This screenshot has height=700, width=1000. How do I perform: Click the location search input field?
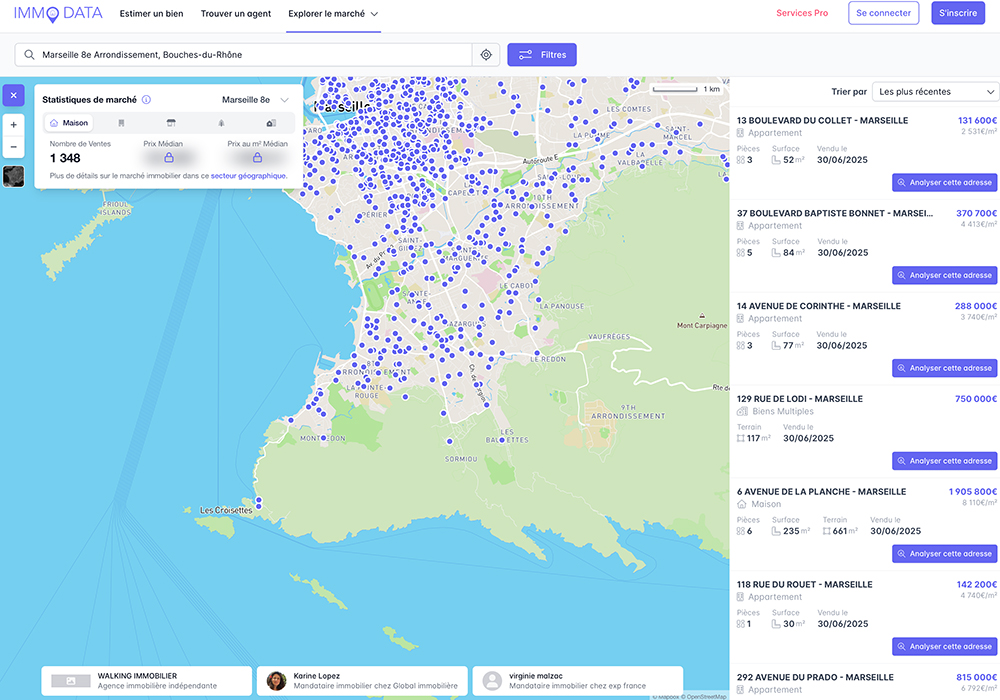(x=250, y=55)
